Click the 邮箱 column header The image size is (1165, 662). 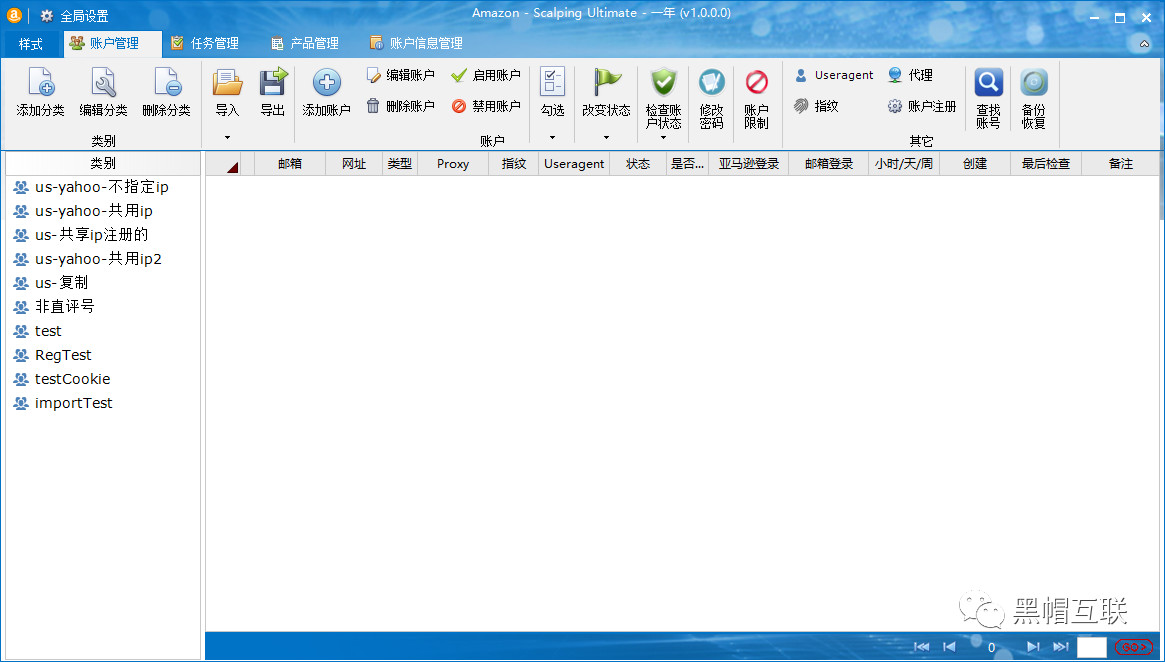pyautogui.click(x=290, y=163)
